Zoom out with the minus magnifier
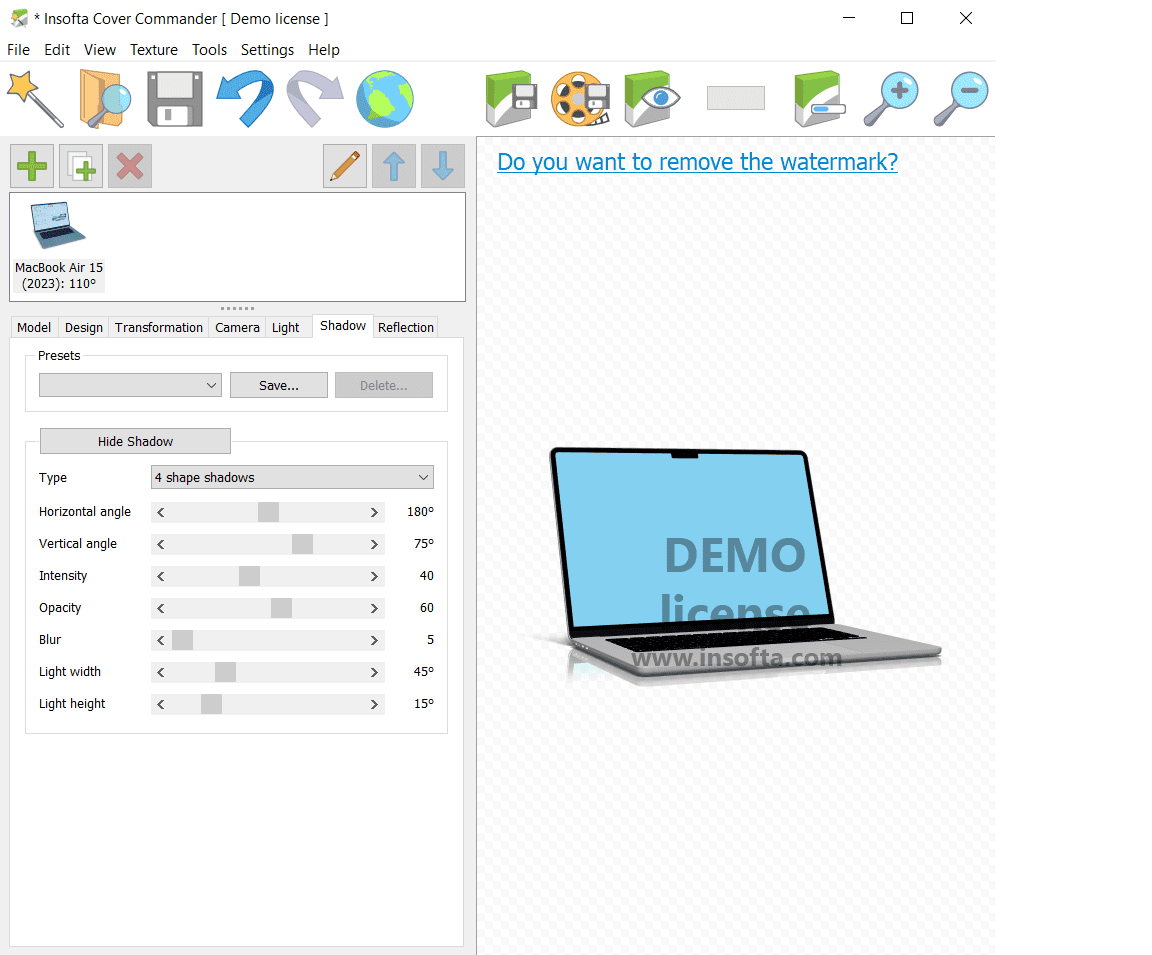The image size is (1152, 955). click(961, 98)
